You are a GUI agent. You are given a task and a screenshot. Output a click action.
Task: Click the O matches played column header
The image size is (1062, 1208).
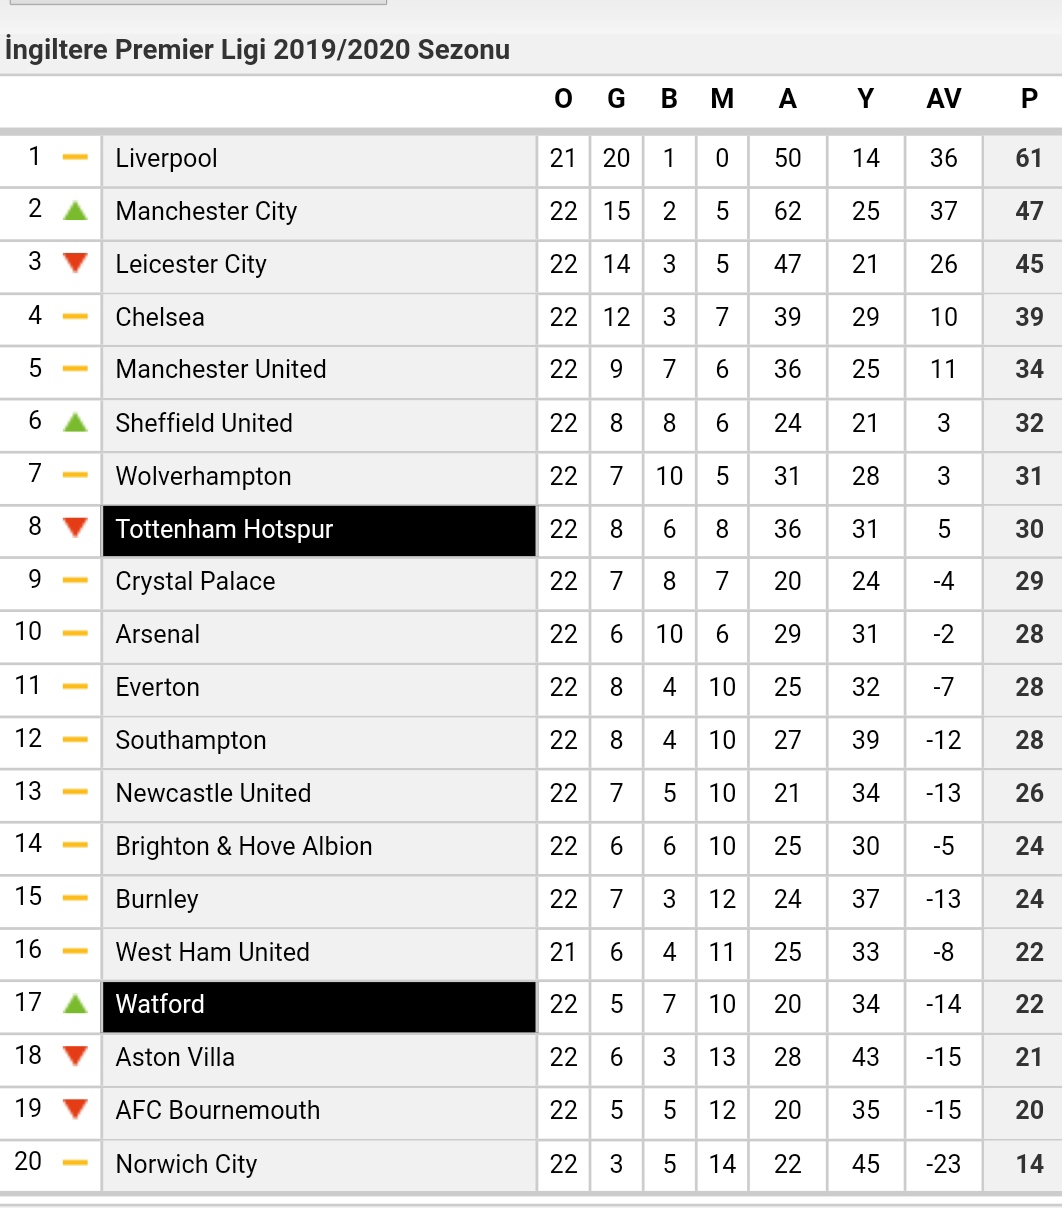[x=563, y=99]
